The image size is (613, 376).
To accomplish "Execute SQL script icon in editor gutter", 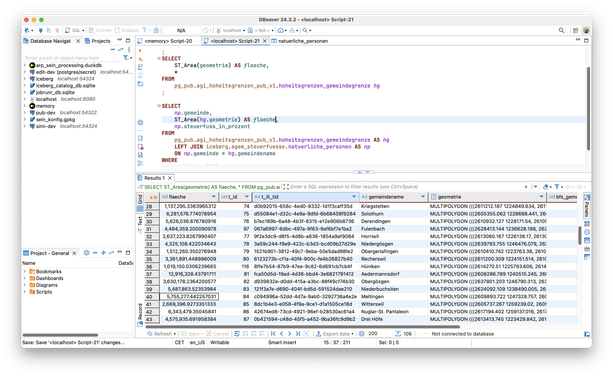I will (140, 67).
